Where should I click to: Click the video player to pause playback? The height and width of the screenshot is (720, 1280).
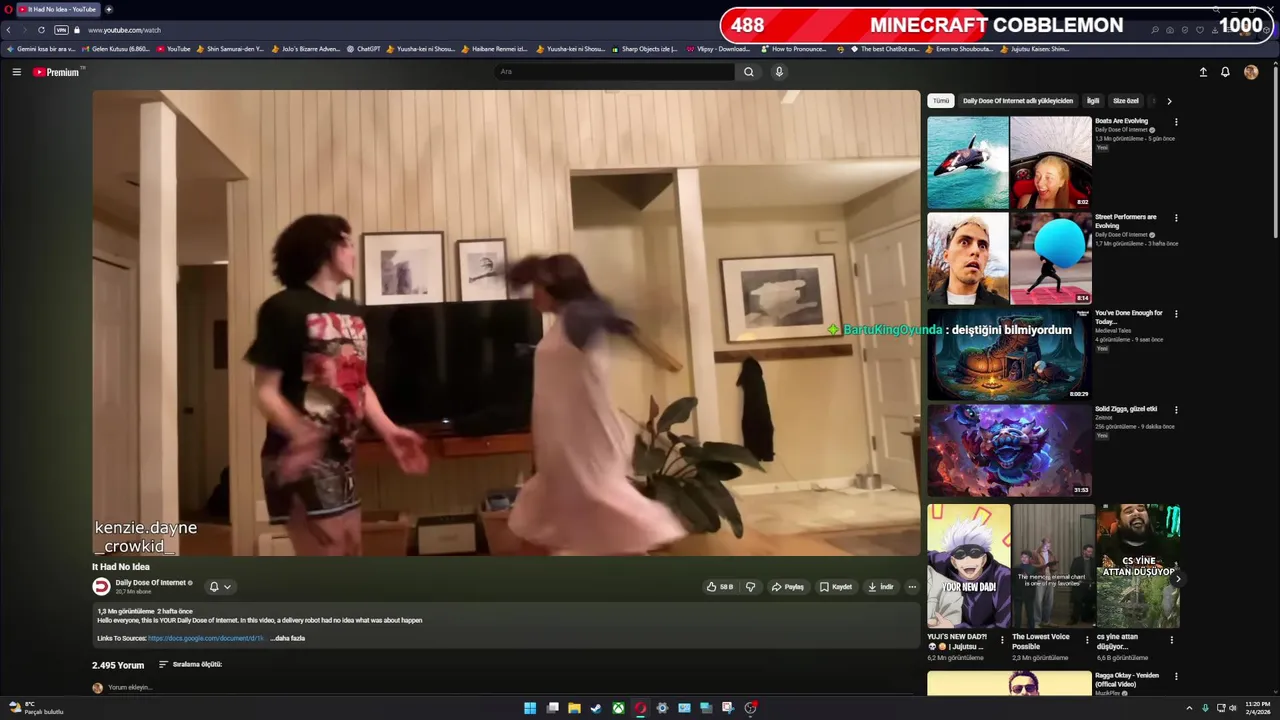point(506,322)
